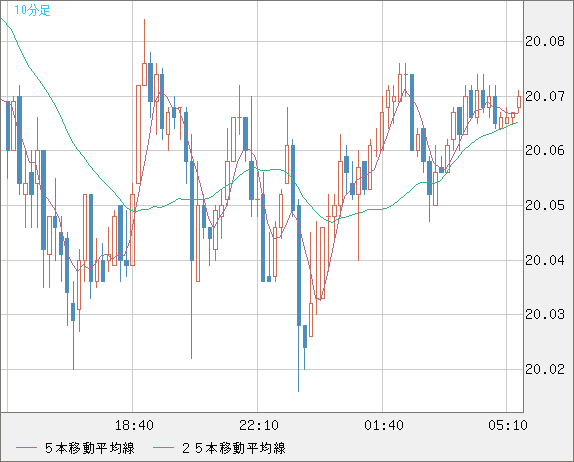The width and height of the screenshot is (574, 462).
Task: Click the 18:40 time axis label
Action: coord(134,425)
